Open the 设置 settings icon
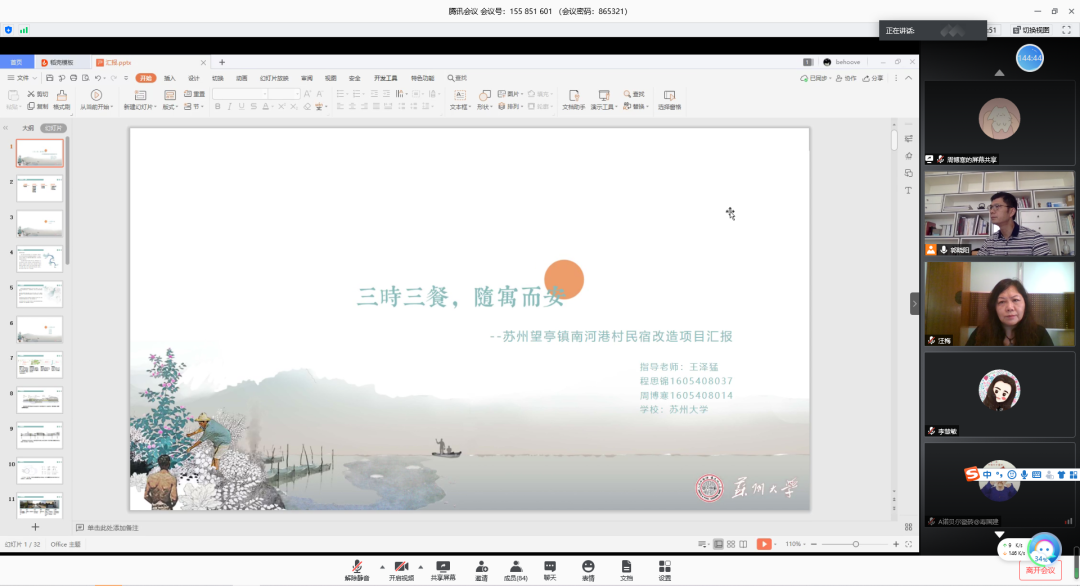 pos(665,570)
